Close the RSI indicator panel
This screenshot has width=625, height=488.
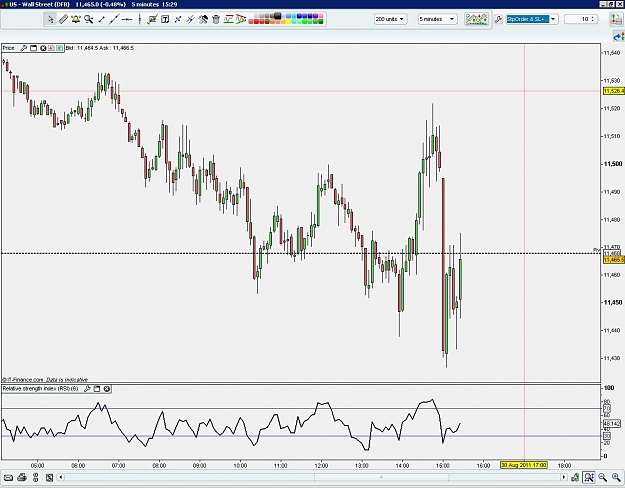106,389
